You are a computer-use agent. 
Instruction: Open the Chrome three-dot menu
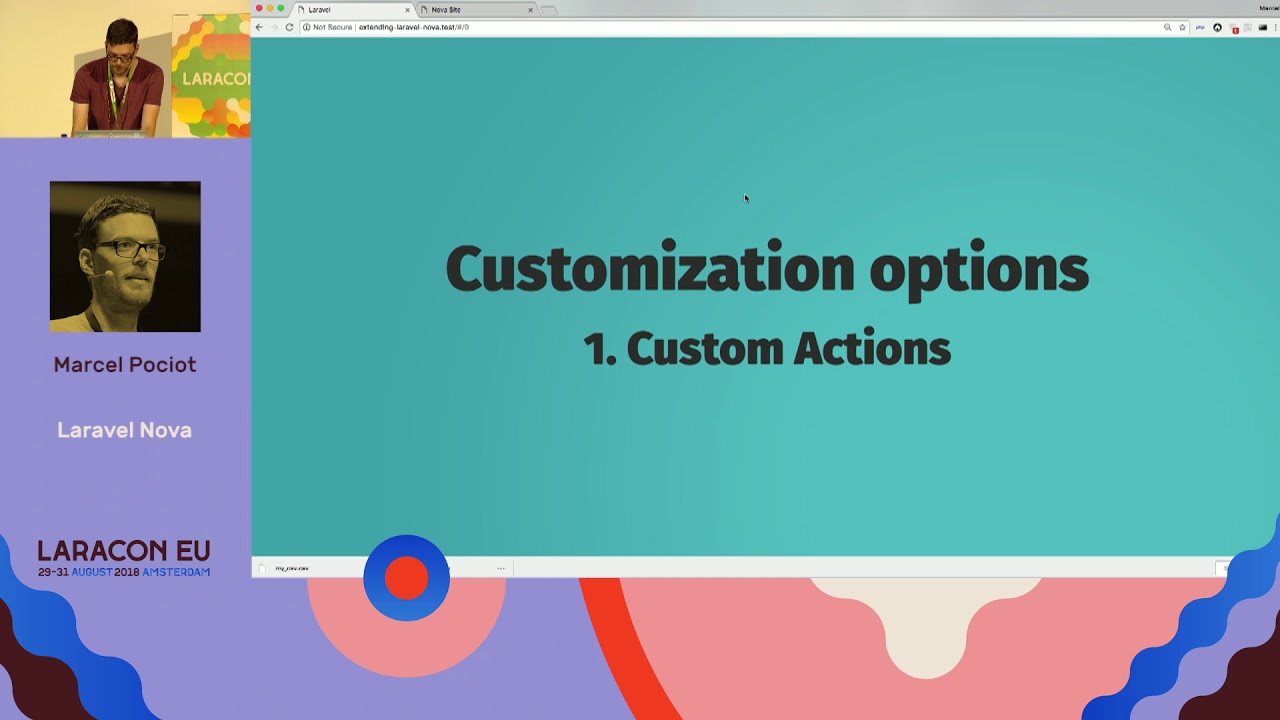(x=1276, y=27)
